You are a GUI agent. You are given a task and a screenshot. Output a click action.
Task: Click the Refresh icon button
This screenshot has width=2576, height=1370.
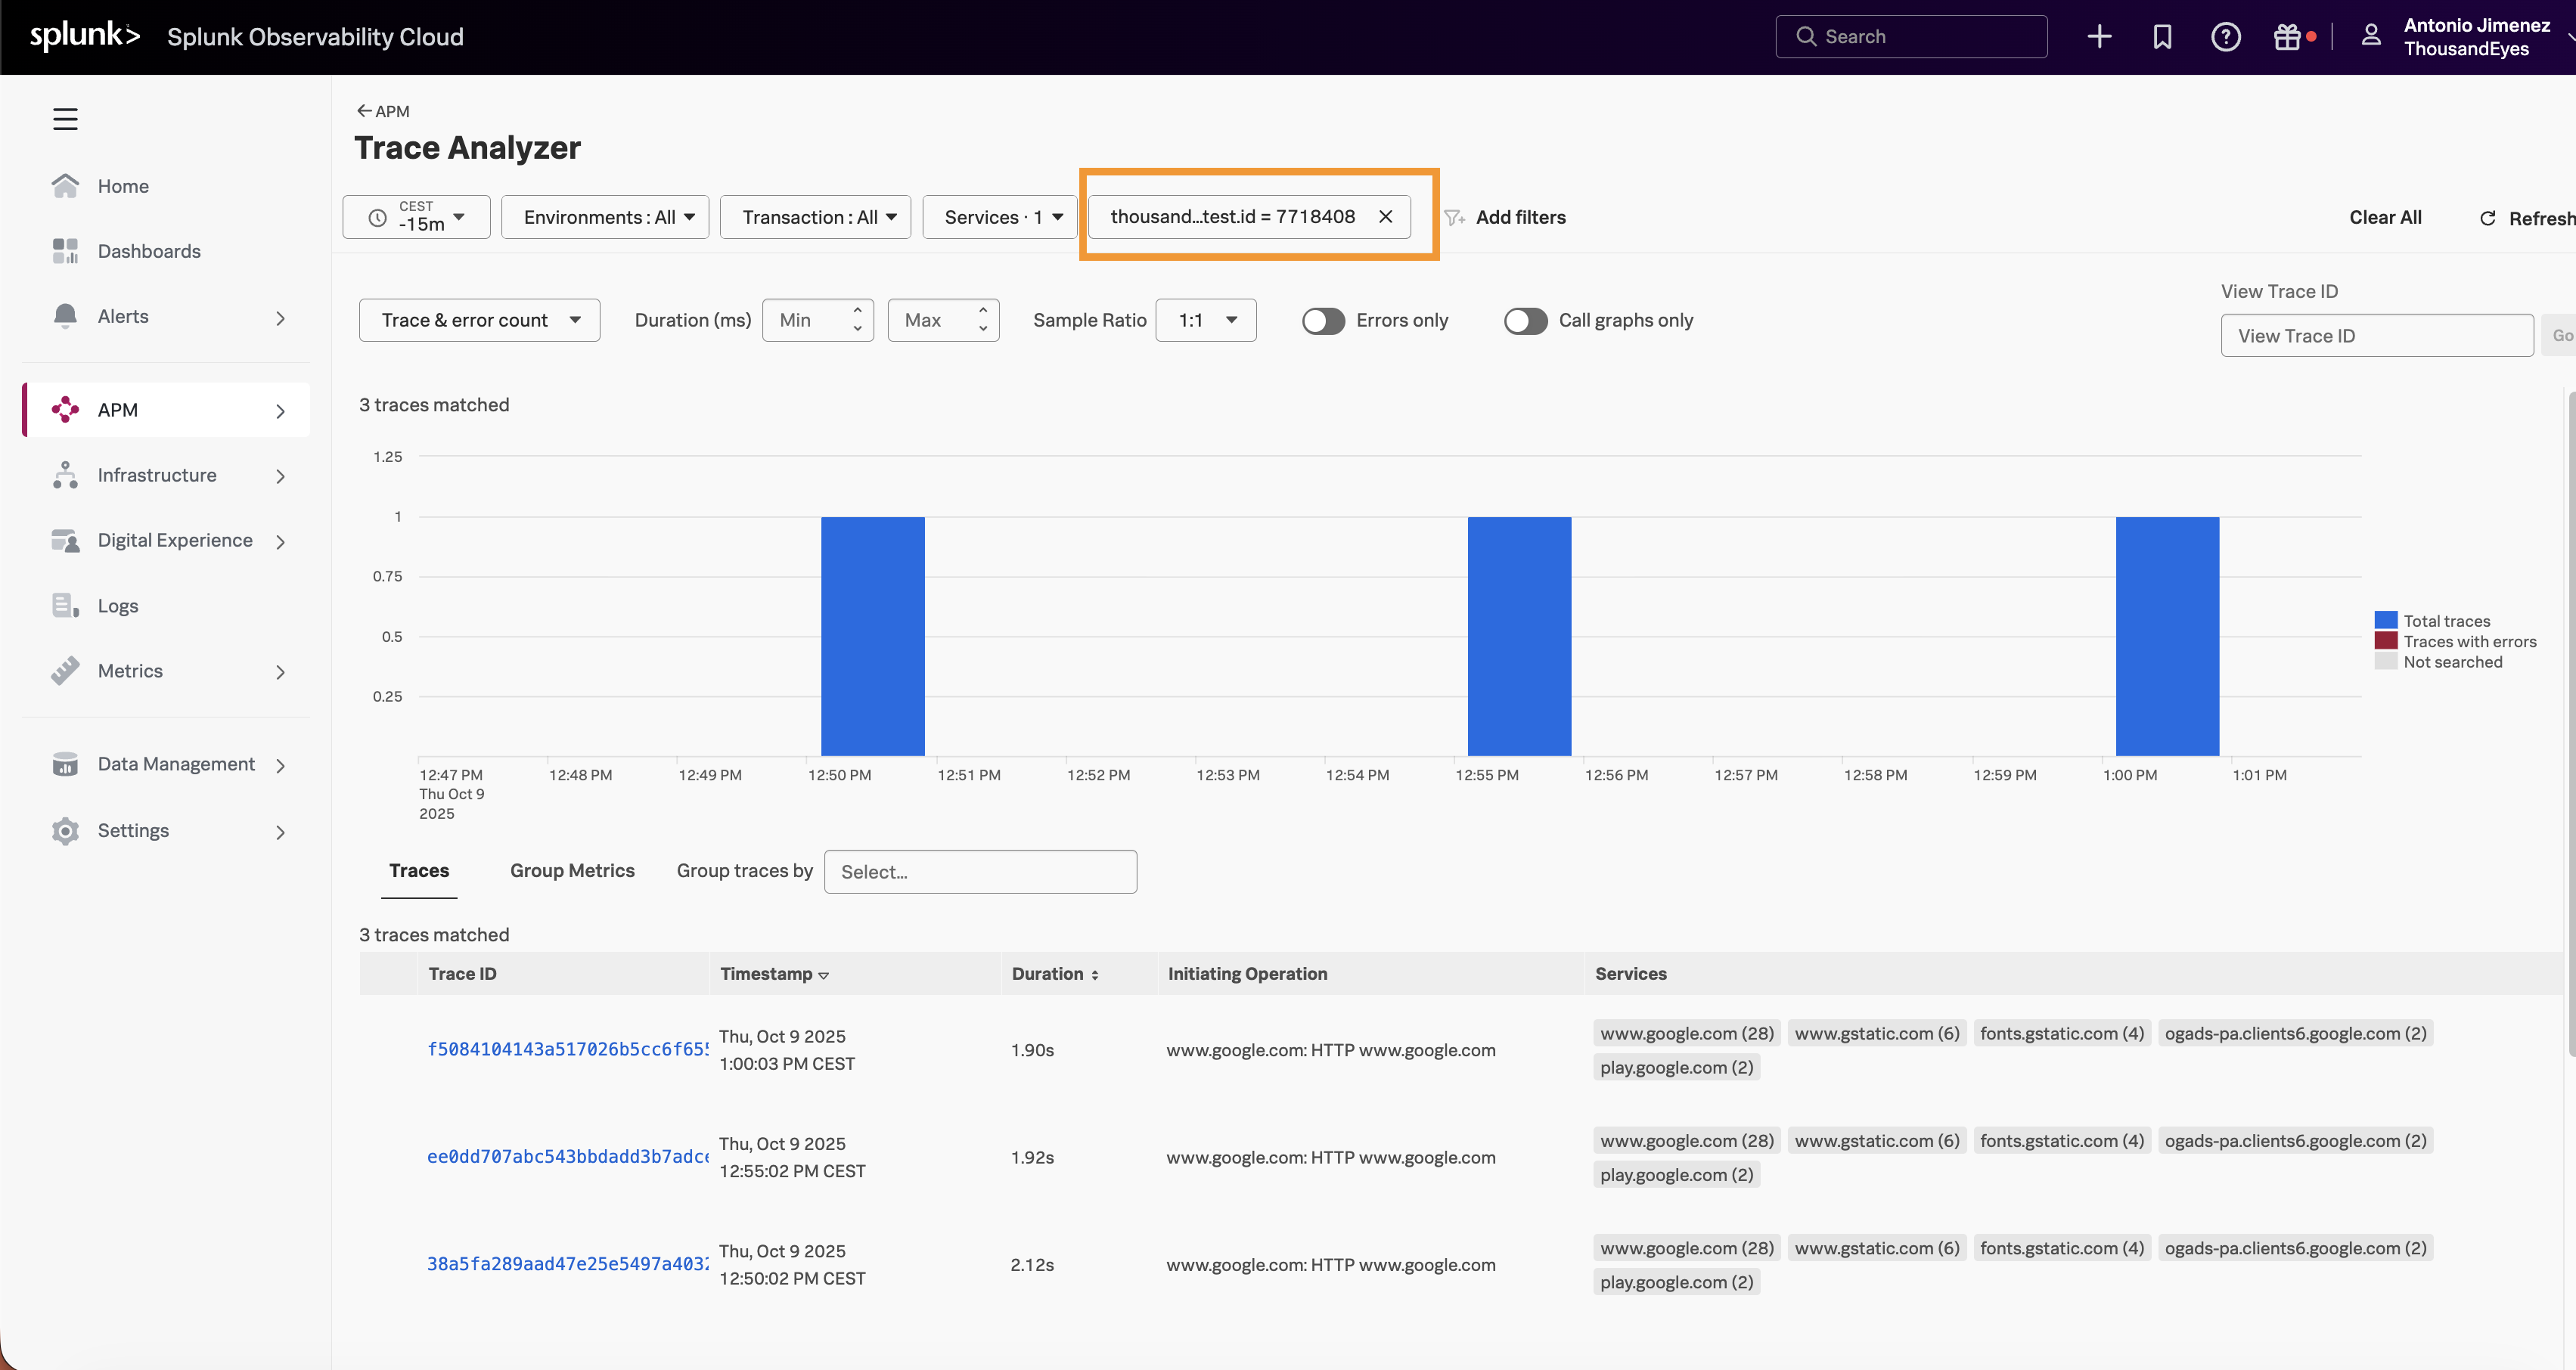click(x=2488, y=218)
